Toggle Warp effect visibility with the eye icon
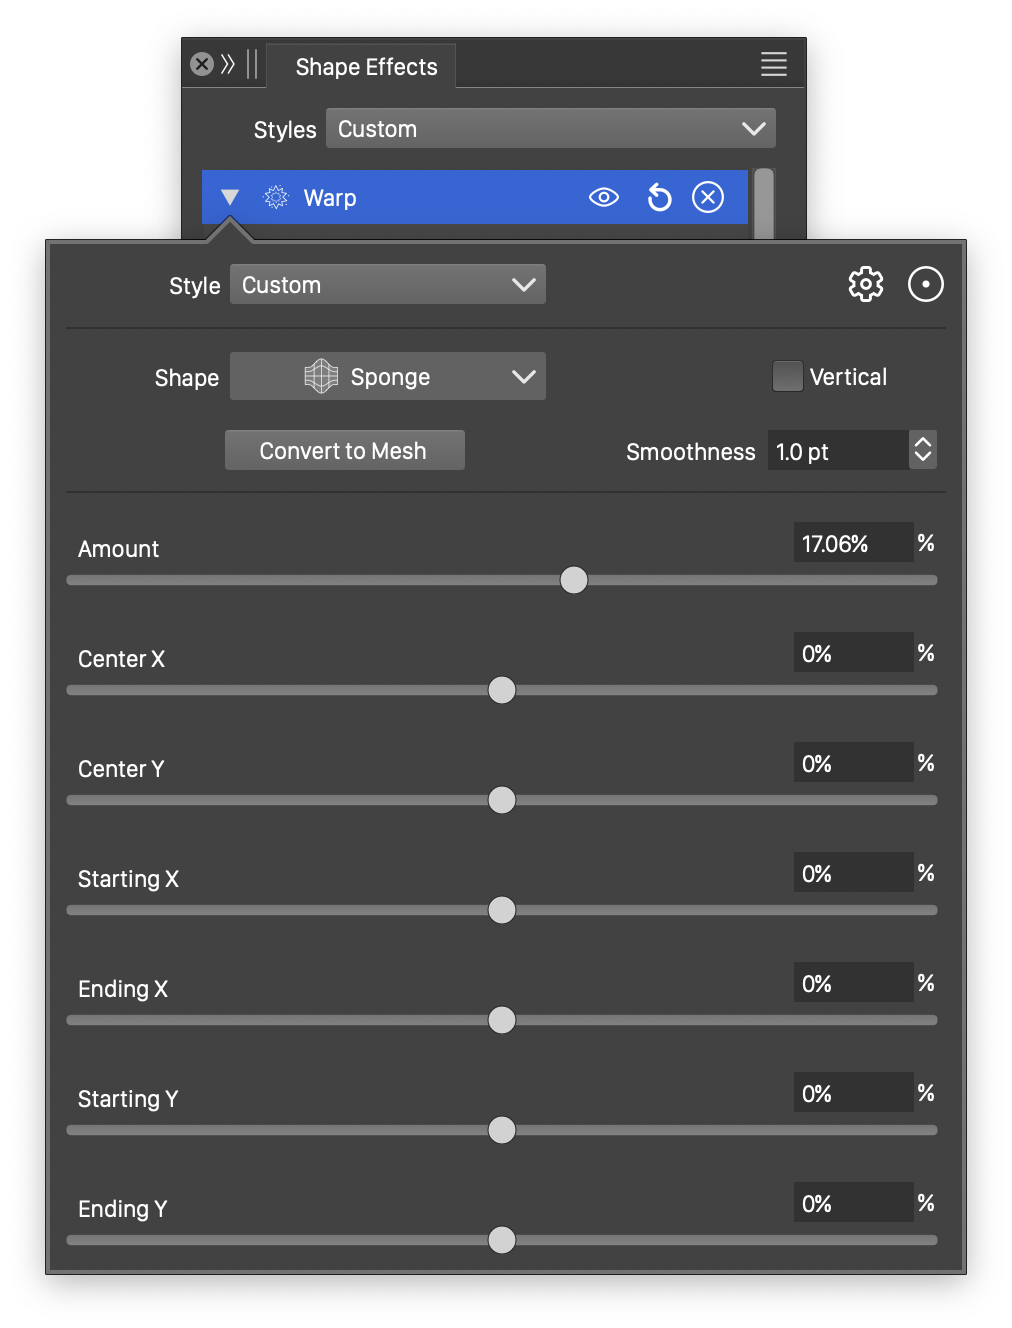The width and height of the screenshot is (1012, 1328). pyautogui.click(x=604, y=197)
